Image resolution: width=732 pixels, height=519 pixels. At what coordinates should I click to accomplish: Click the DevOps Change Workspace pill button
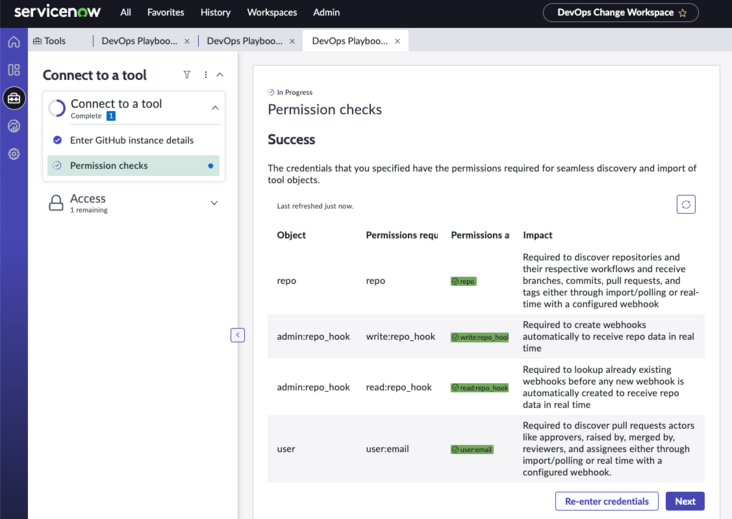pyautogui.click(x=620, y=13)
